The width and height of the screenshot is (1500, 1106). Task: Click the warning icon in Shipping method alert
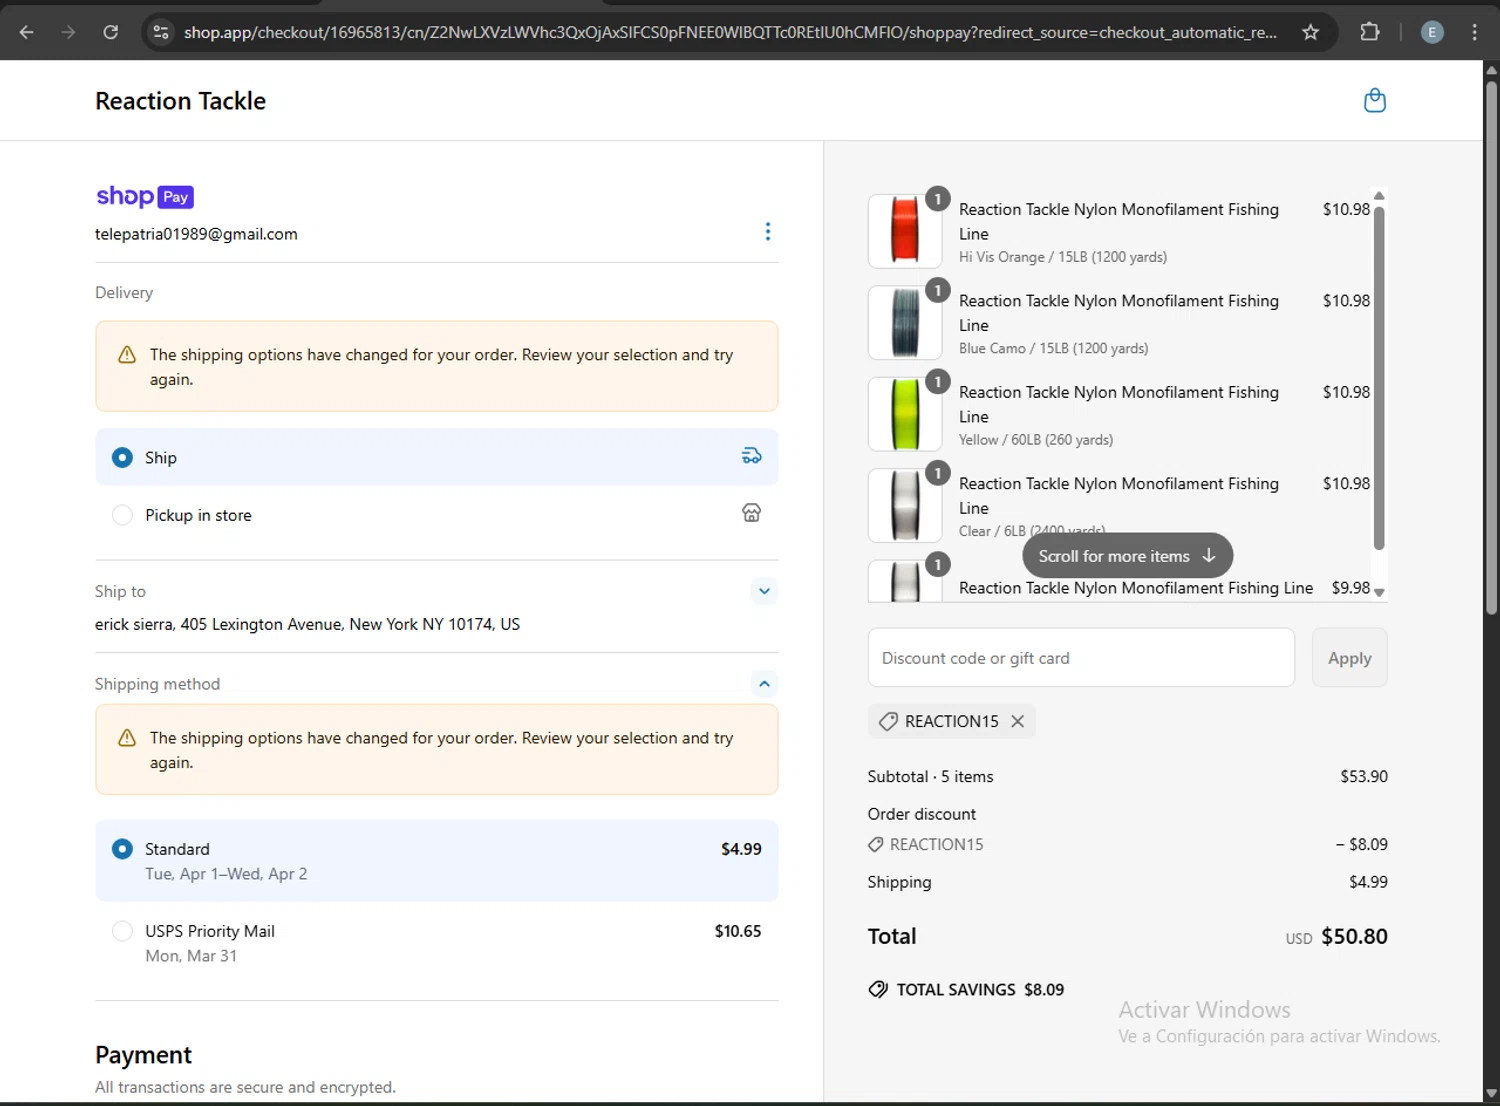pyautogui.click(x=127, y=738)
